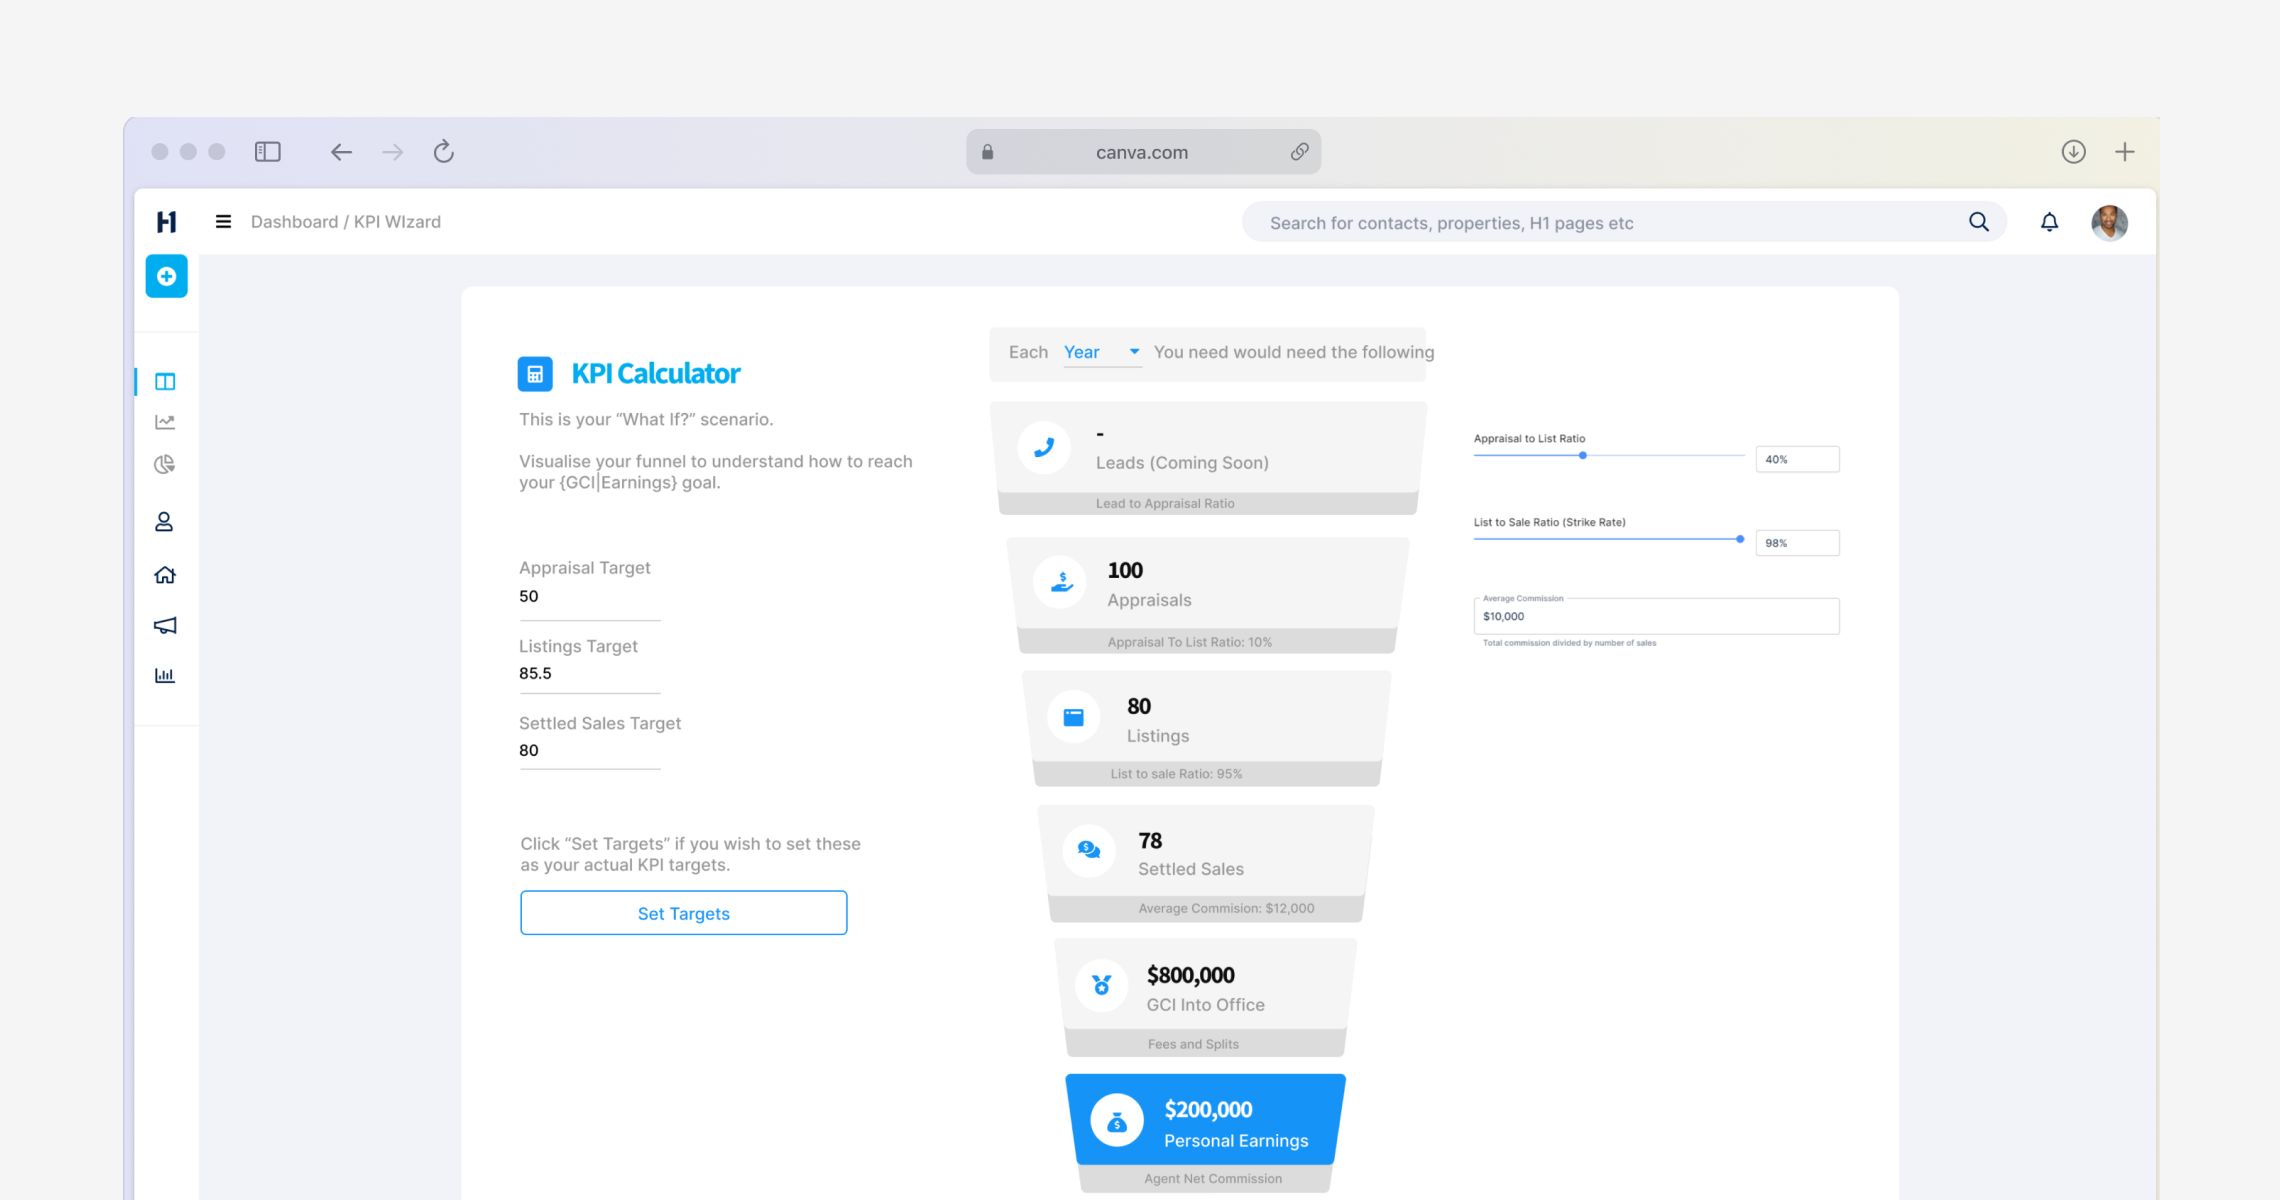Click the Average Commission $10,000 field

coord(1656,616)
